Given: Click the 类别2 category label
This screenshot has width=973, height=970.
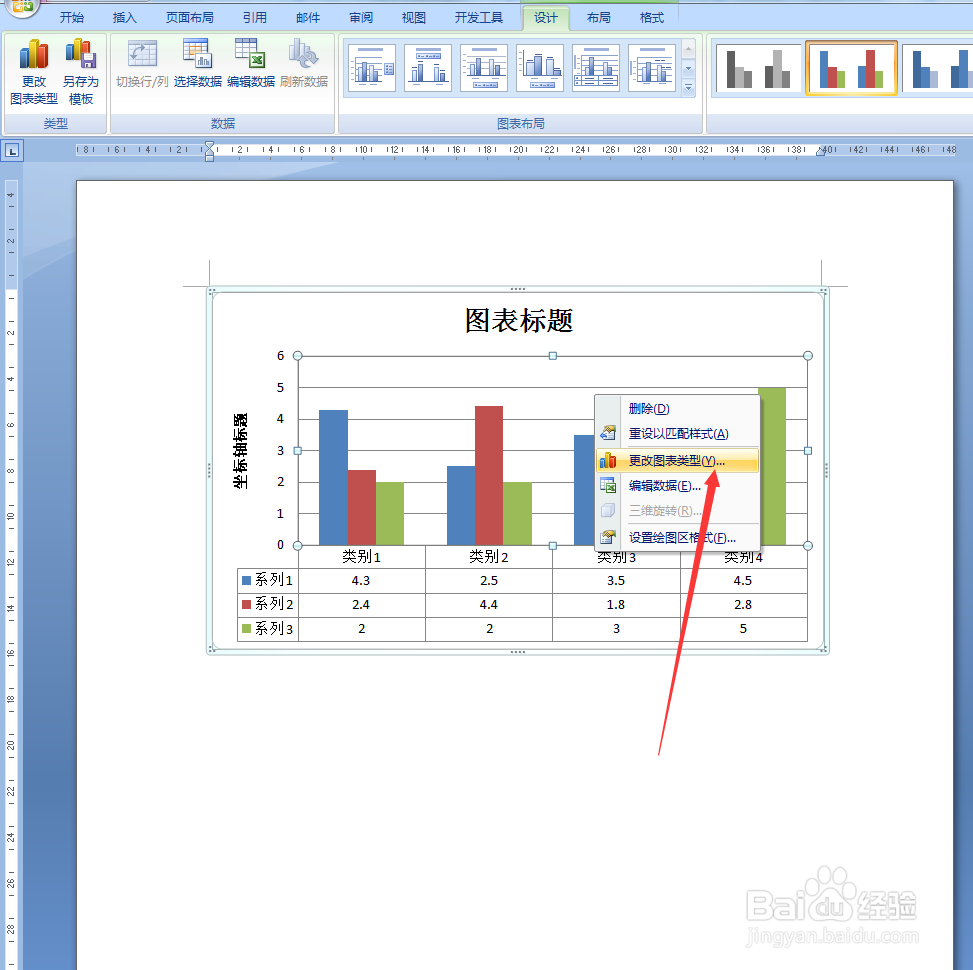Looking at the screenshot, I should tap(488, 557).
